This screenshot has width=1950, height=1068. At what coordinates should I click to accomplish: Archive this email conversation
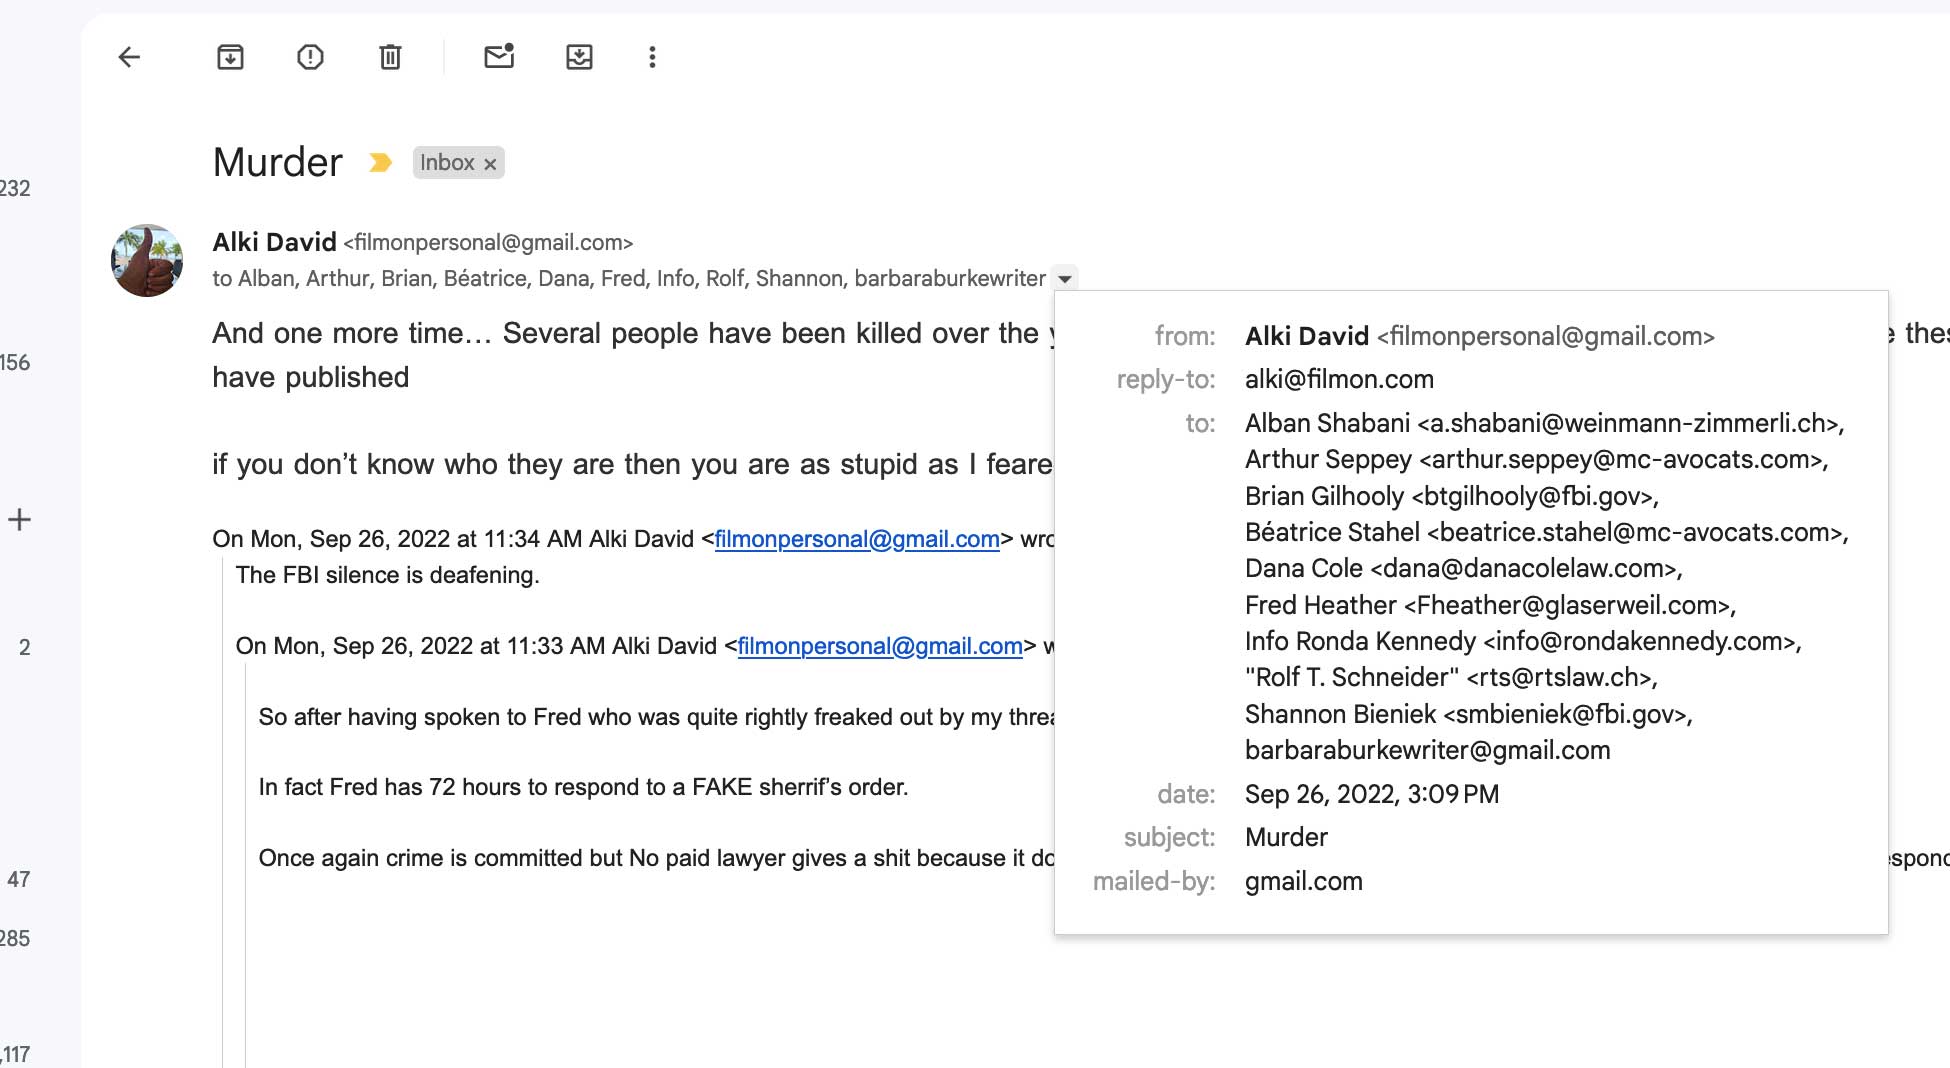[x=230, y=57]
